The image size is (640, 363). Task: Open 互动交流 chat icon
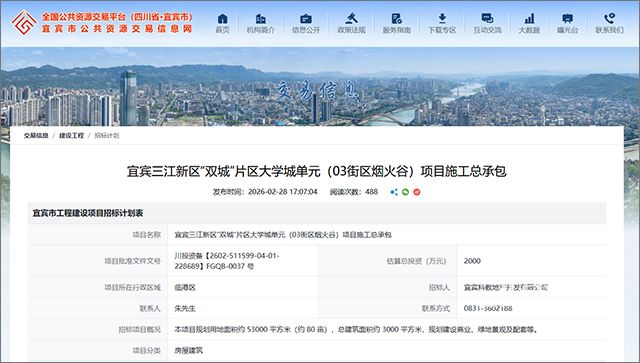[487, 18]
